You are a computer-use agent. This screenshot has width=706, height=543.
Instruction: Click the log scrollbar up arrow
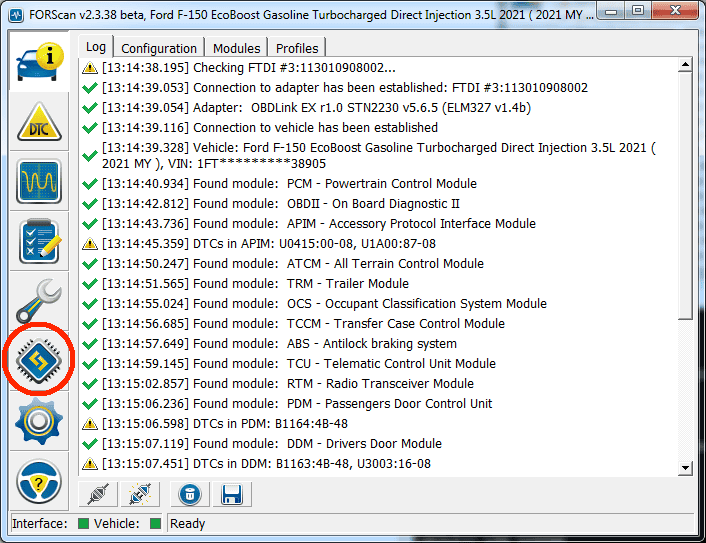tap(685, 65)
